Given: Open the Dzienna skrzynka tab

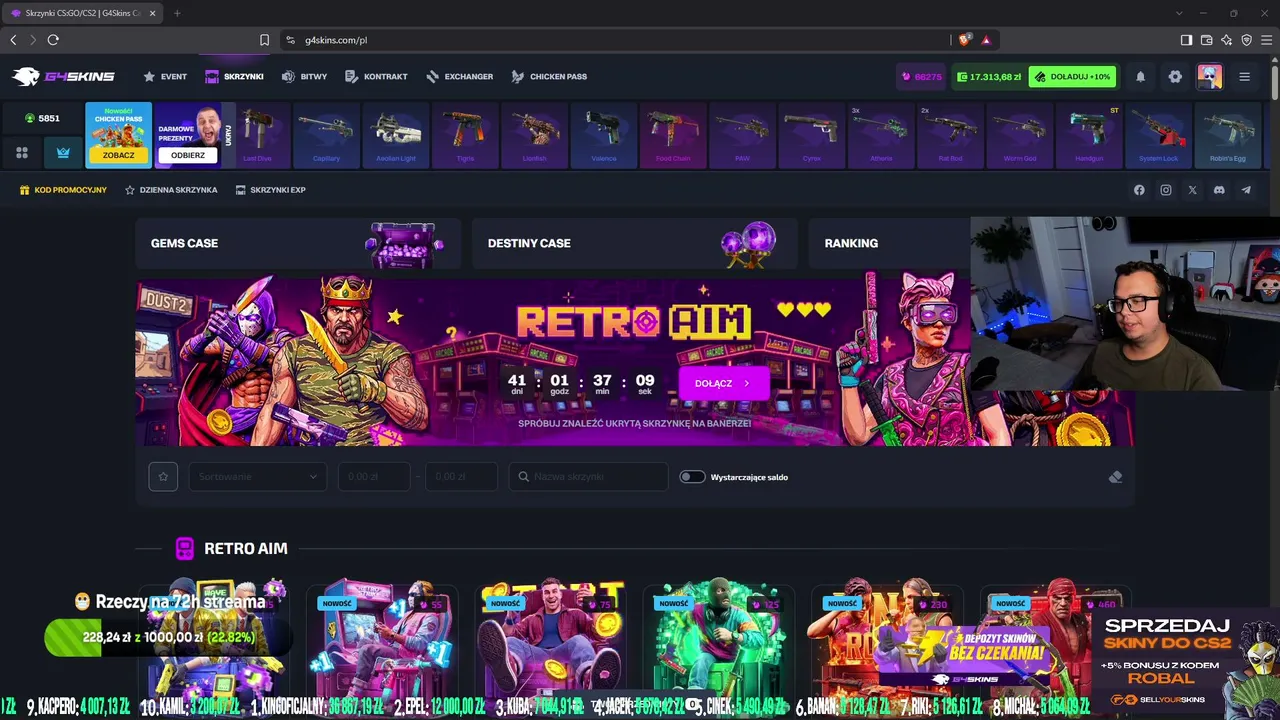Looking at the screenshot, I should coord(171,190).
